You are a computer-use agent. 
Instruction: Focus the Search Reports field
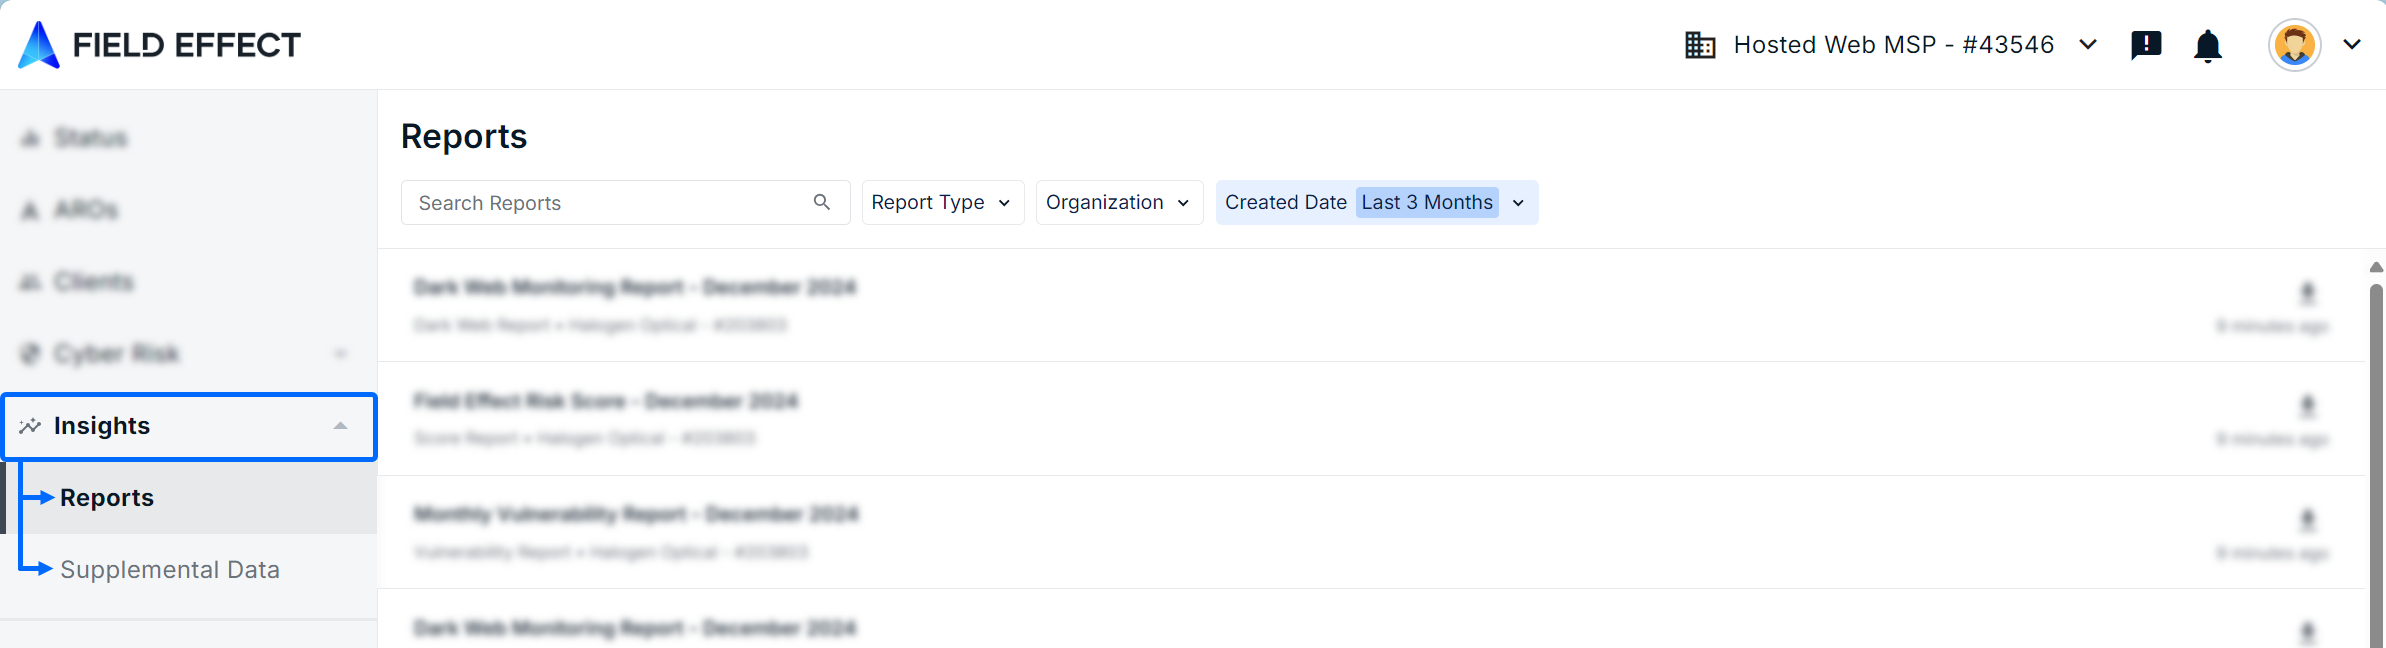pyautogui.click(x=625, y=202)
